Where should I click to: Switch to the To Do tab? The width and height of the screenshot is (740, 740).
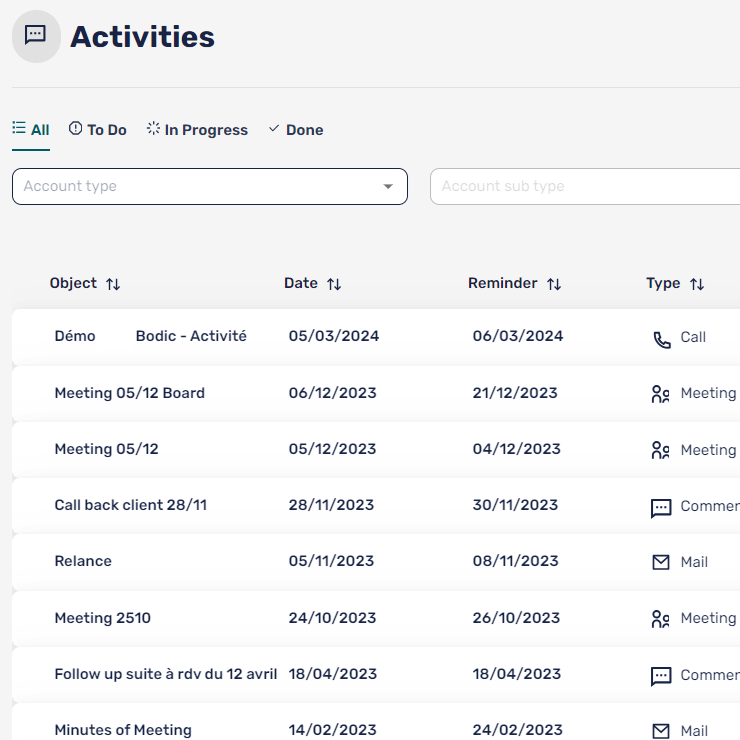(98, 130)
